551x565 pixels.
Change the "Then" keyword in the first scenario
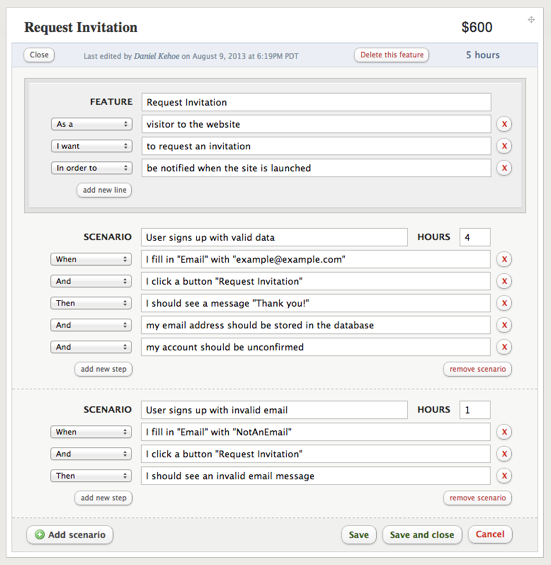91,303
